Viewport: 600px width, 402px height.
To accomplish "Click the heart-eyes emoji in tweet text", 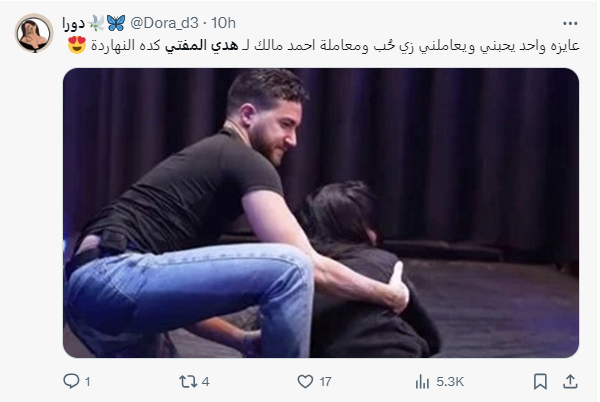I will click(77, 45).
